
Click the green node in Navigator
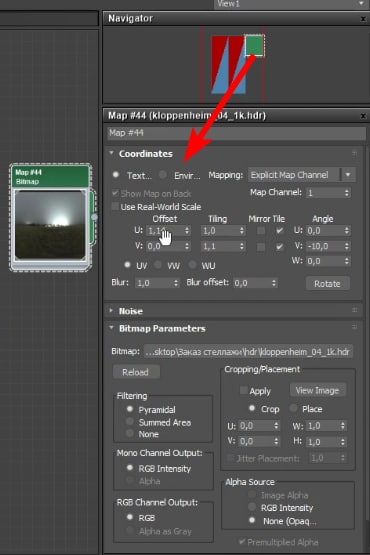[254, 45]
